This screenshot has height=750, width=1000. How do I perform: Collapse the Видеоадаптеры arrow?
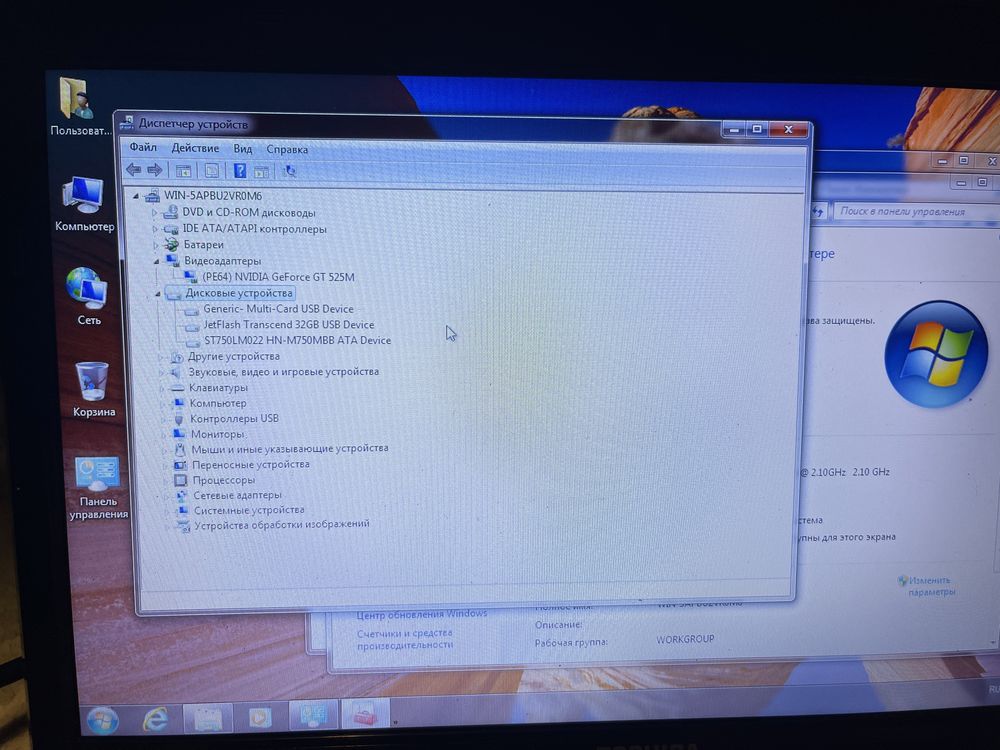[156, 261]
